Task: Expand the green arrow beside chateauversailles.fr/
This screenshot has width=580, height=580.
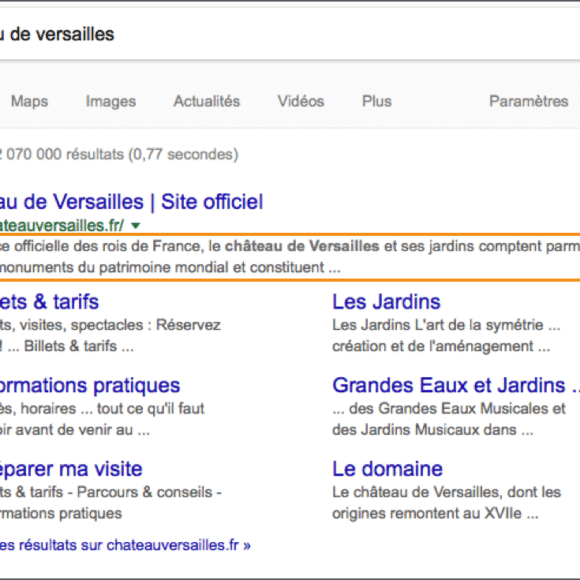Action: (x=136, y=225)
